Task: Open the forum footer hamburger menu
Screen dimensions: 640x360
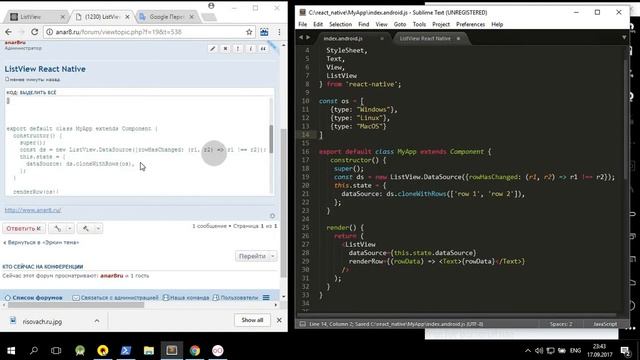Action: click(x=266, y=298)
